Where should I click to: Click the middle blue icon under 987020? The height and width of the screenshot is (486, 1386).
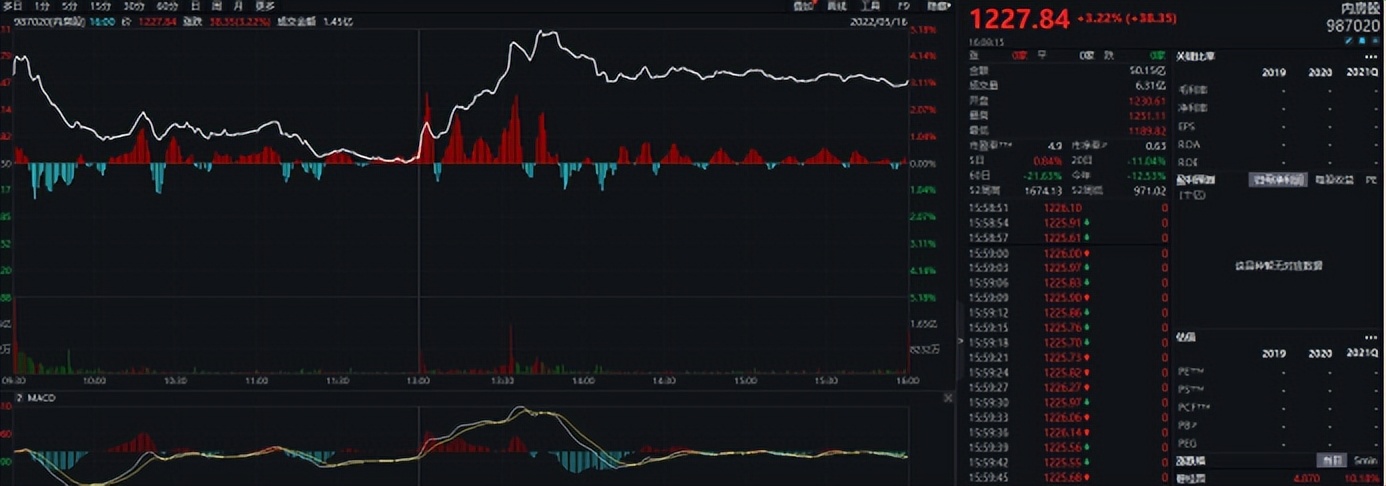1362,41
